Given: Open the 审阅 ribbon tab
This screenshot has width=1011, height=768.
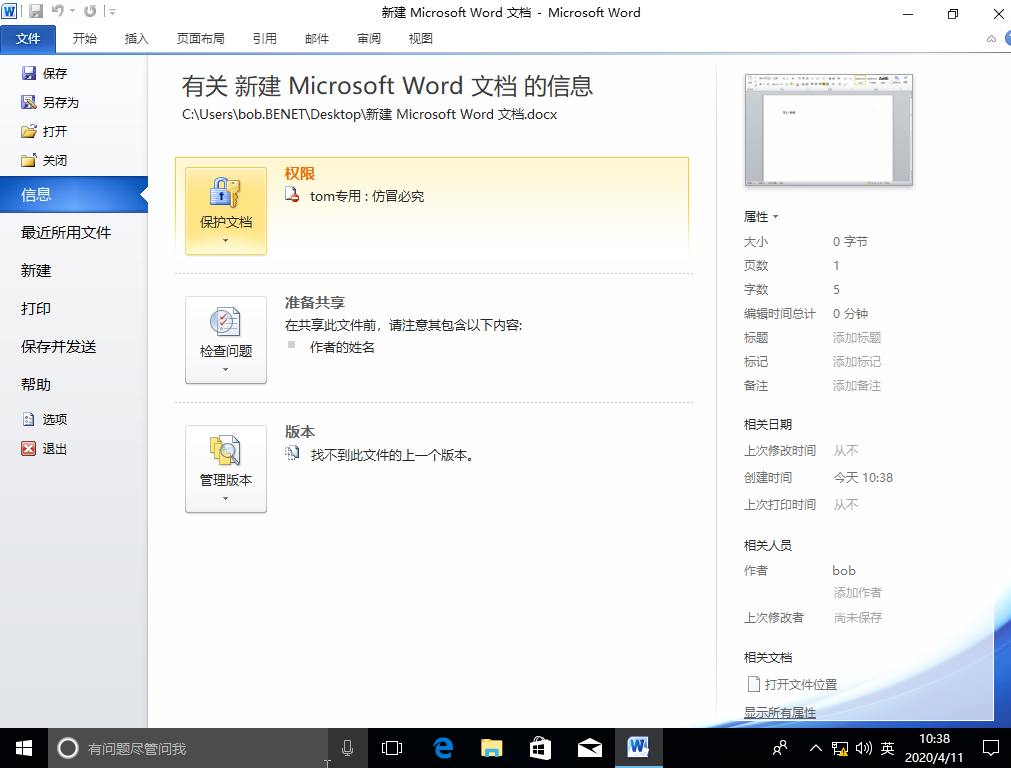Looking at the screenshot, I should tap(369, 39).
